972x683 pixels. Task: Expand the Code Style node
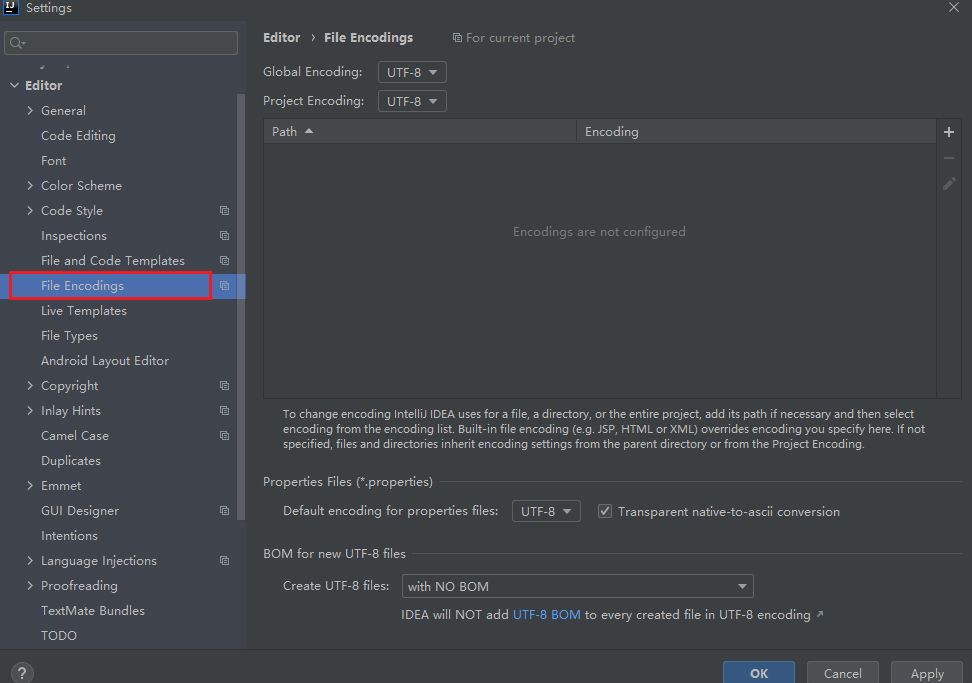click(x=30, y=211)
